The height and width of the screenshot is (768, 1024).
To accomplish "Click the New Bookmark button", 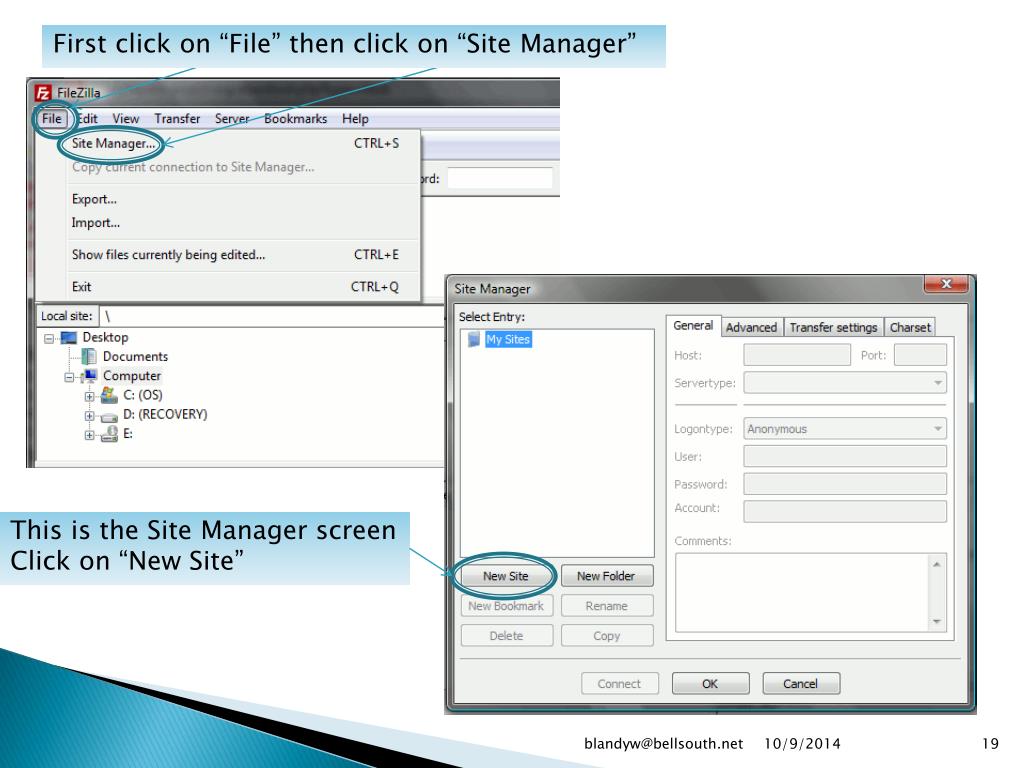I will point(506,606).
